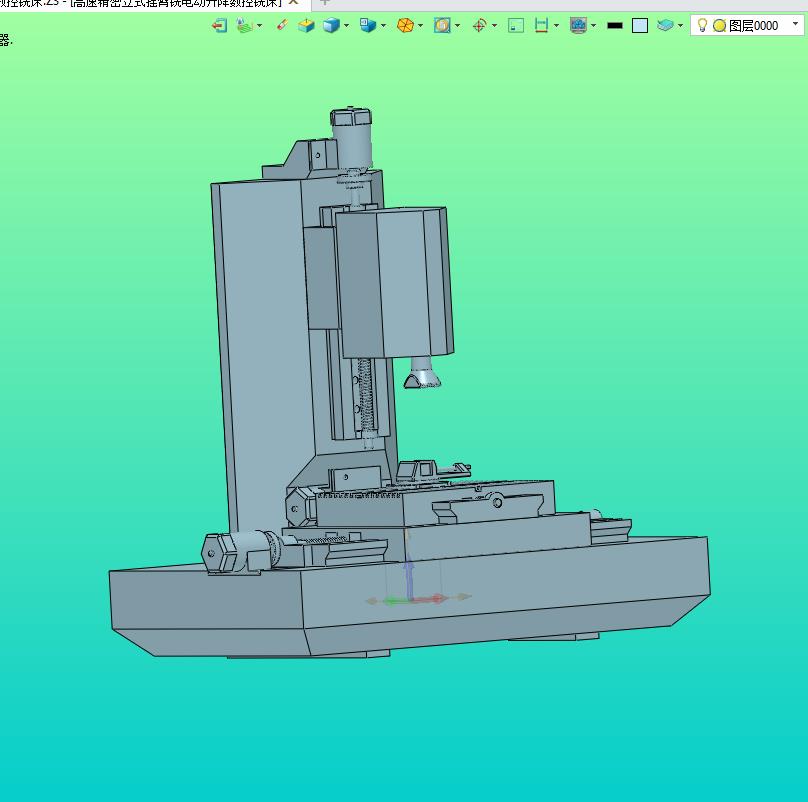The width and height of the screenshot is (808, 802).
Task: Close the 数控铣床 document tab
Action: coord(294,3)
